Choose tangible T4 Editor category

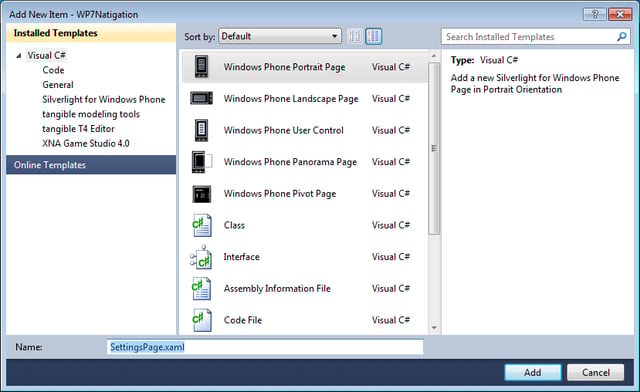tap(78, 129)
